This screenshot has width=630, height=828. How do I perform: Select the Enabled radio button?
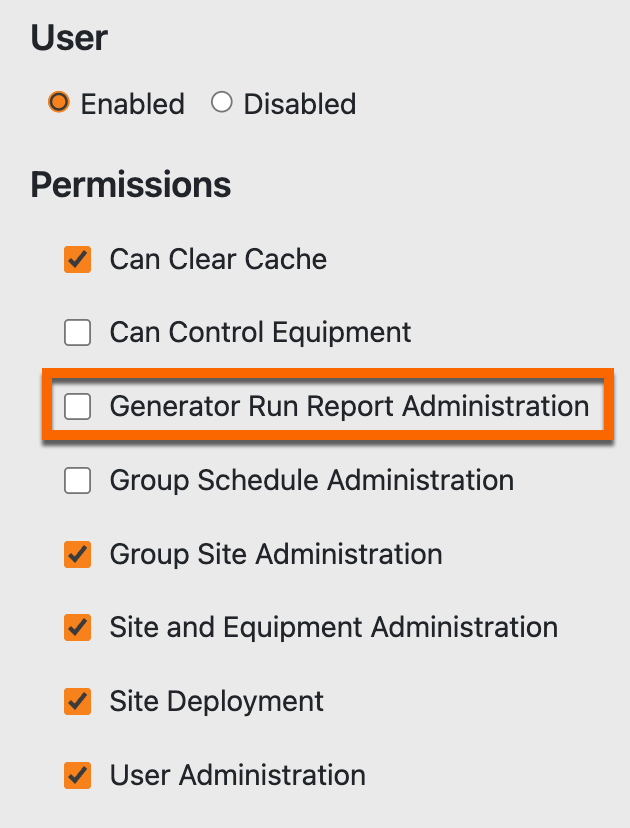(x=59, y=102)
